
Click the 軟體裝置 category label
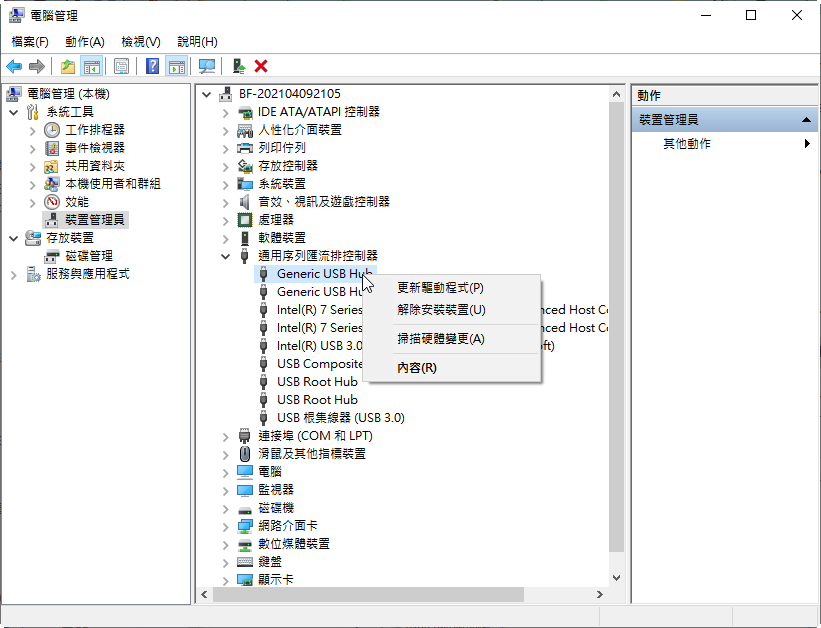(282, 238)
